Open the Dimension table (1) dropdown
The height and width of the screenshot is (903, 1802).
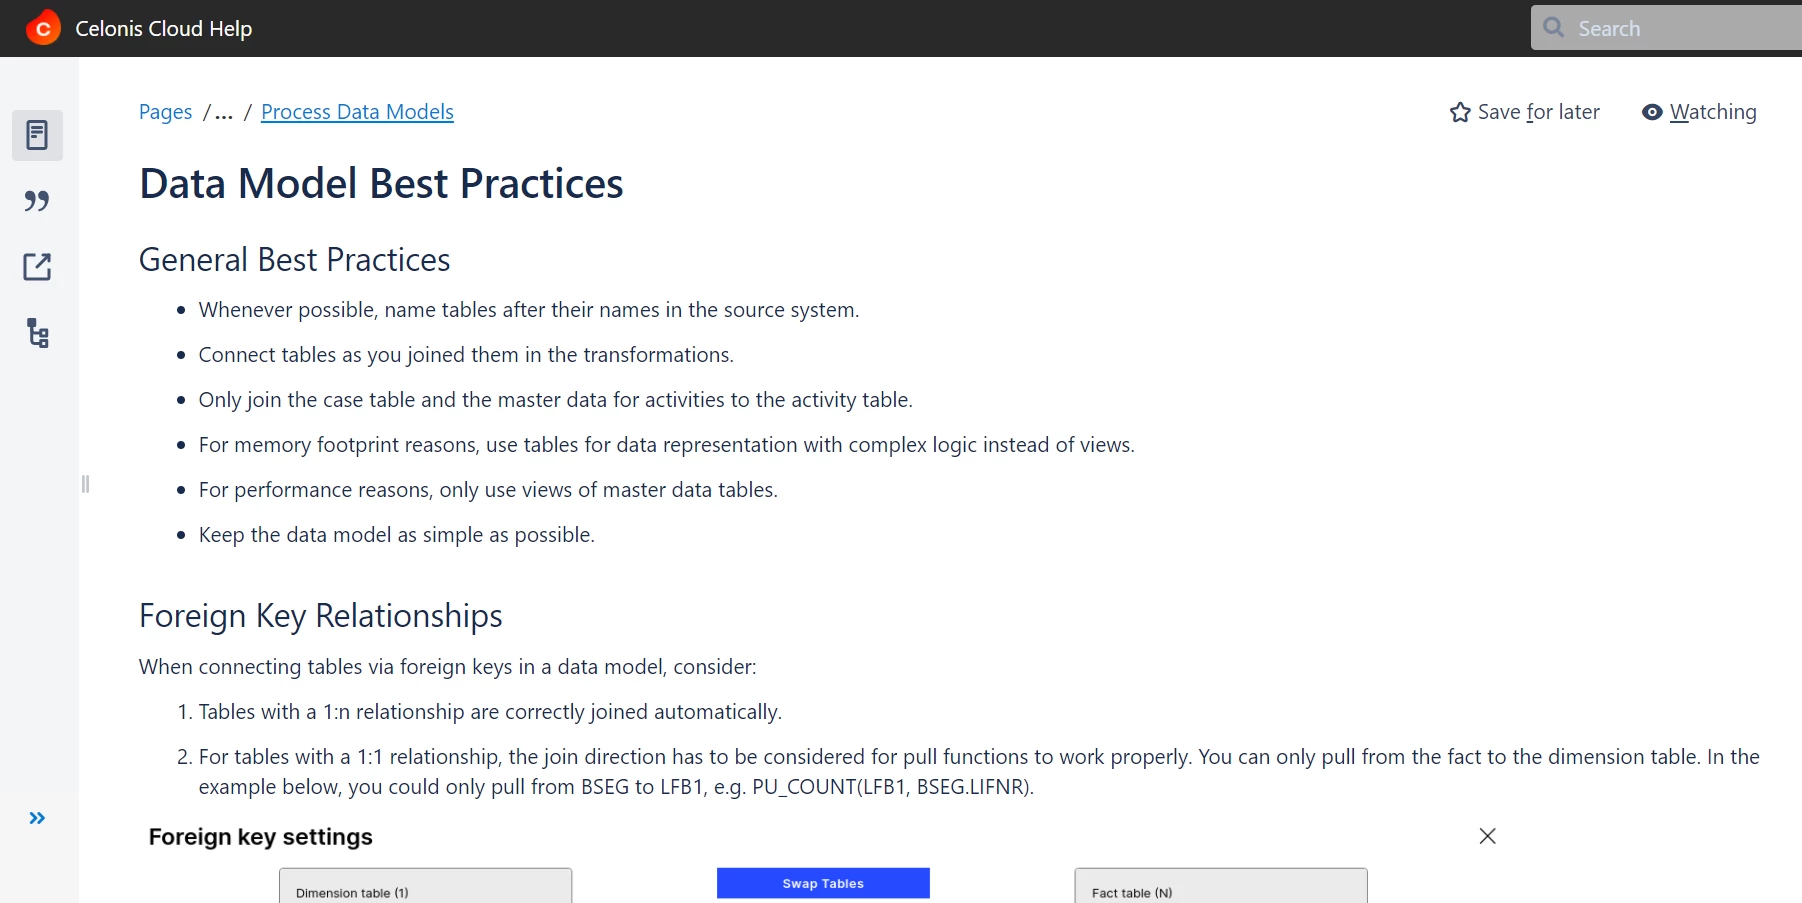(425, 886)
